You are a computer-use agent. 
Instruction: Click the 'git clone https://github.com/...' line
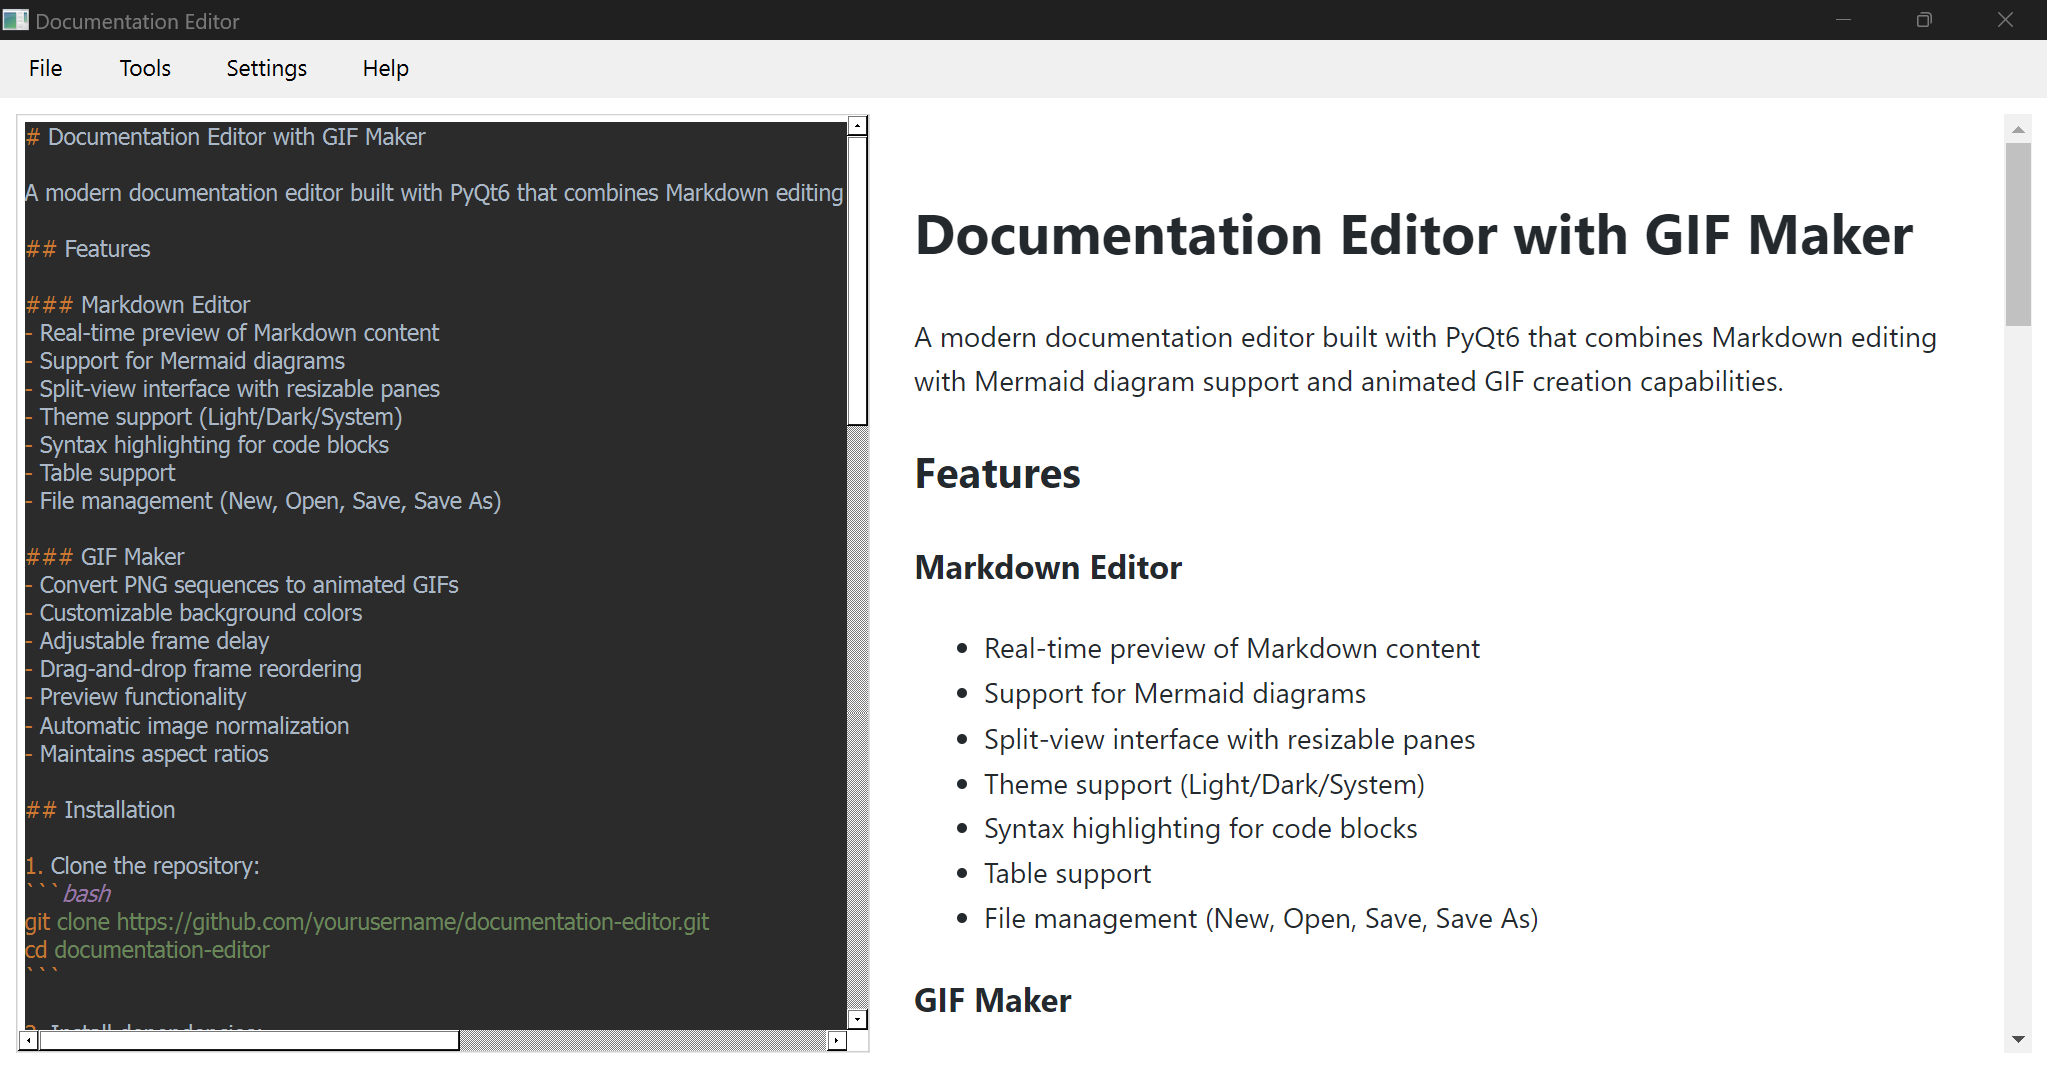[x=367, y=922]
